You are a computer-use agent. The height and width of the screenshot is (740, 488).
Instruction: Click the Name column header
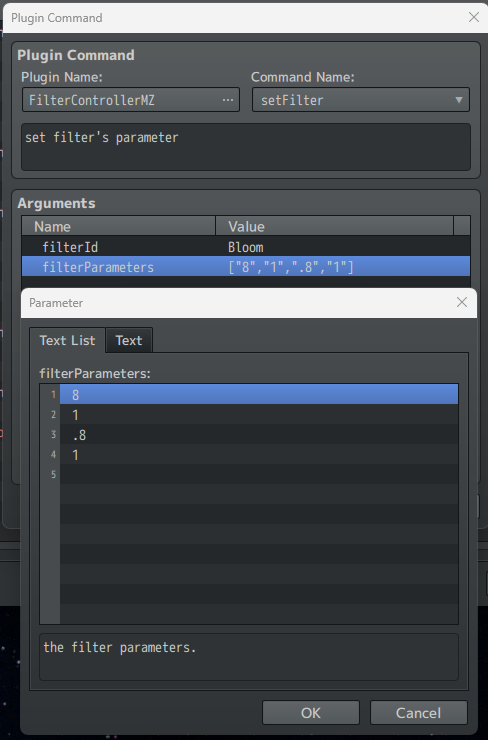click(118, 226)
